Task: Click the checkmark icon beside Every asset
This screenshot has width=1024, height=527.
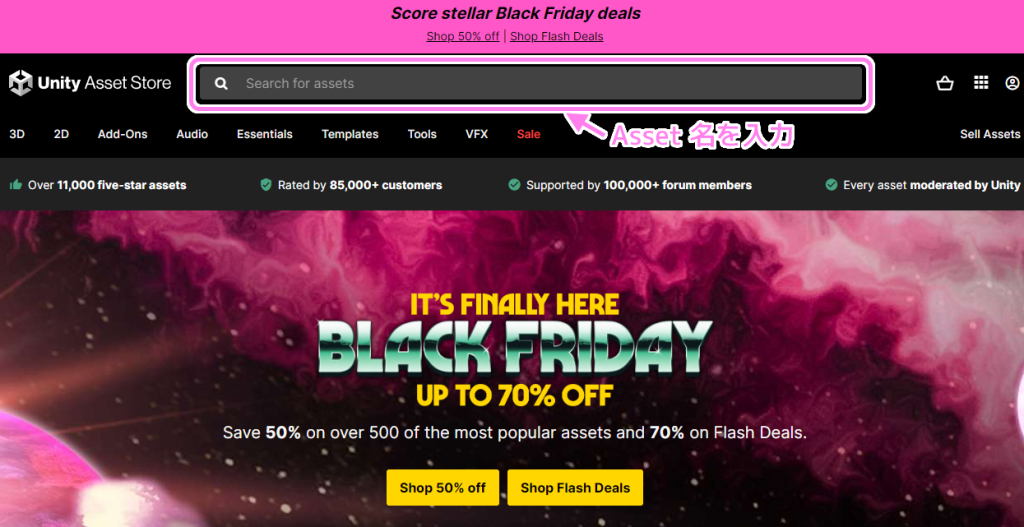Action: point(831,185)
